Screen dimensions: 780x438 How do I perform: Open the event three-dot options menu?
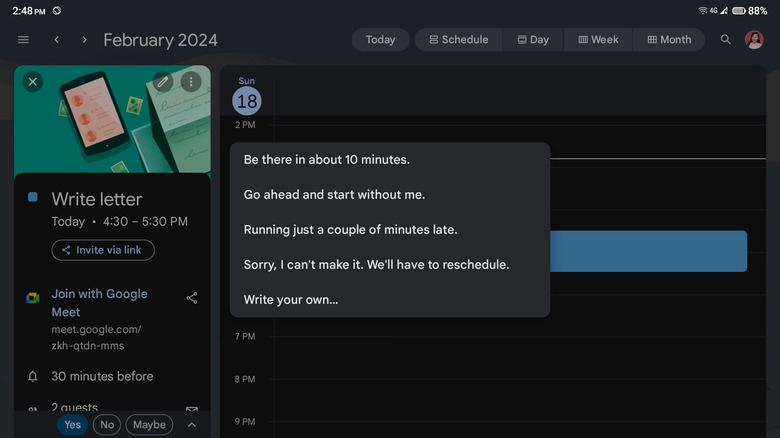pyautogui.click(x=190, y=82)
